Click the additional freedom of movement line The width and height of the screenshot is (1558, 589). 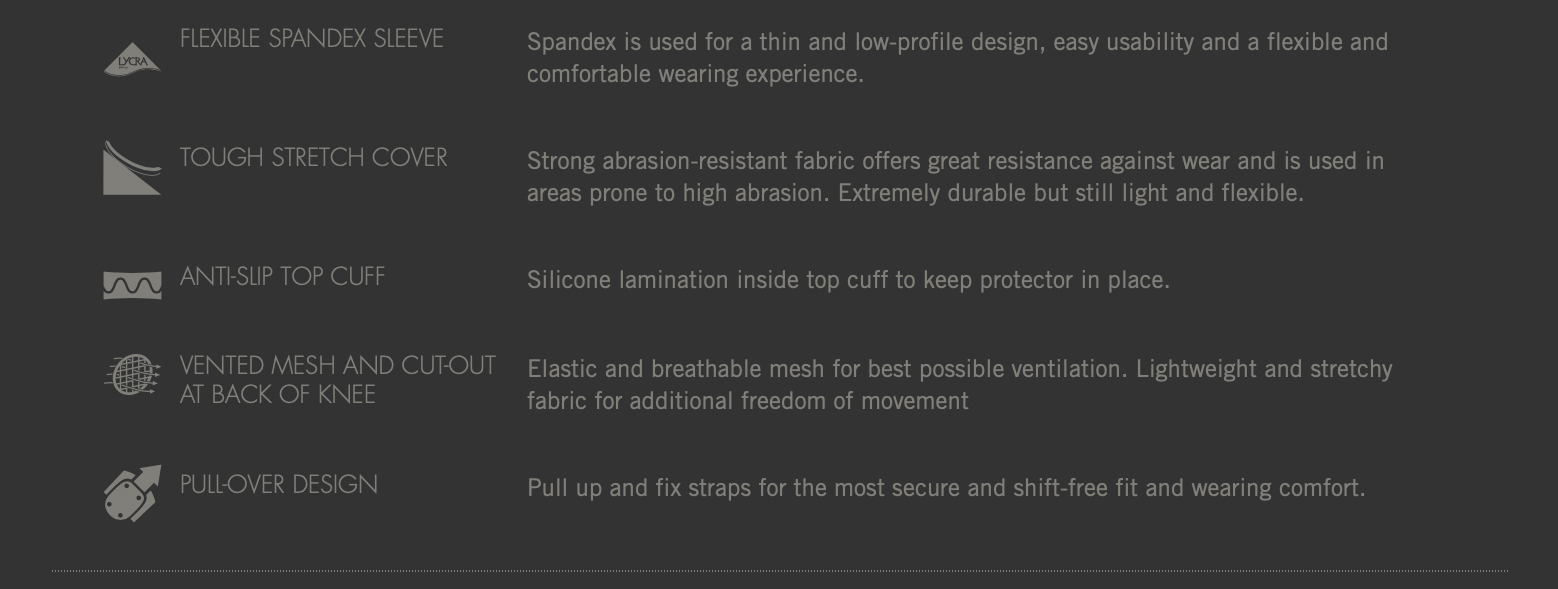click(747, 401)
